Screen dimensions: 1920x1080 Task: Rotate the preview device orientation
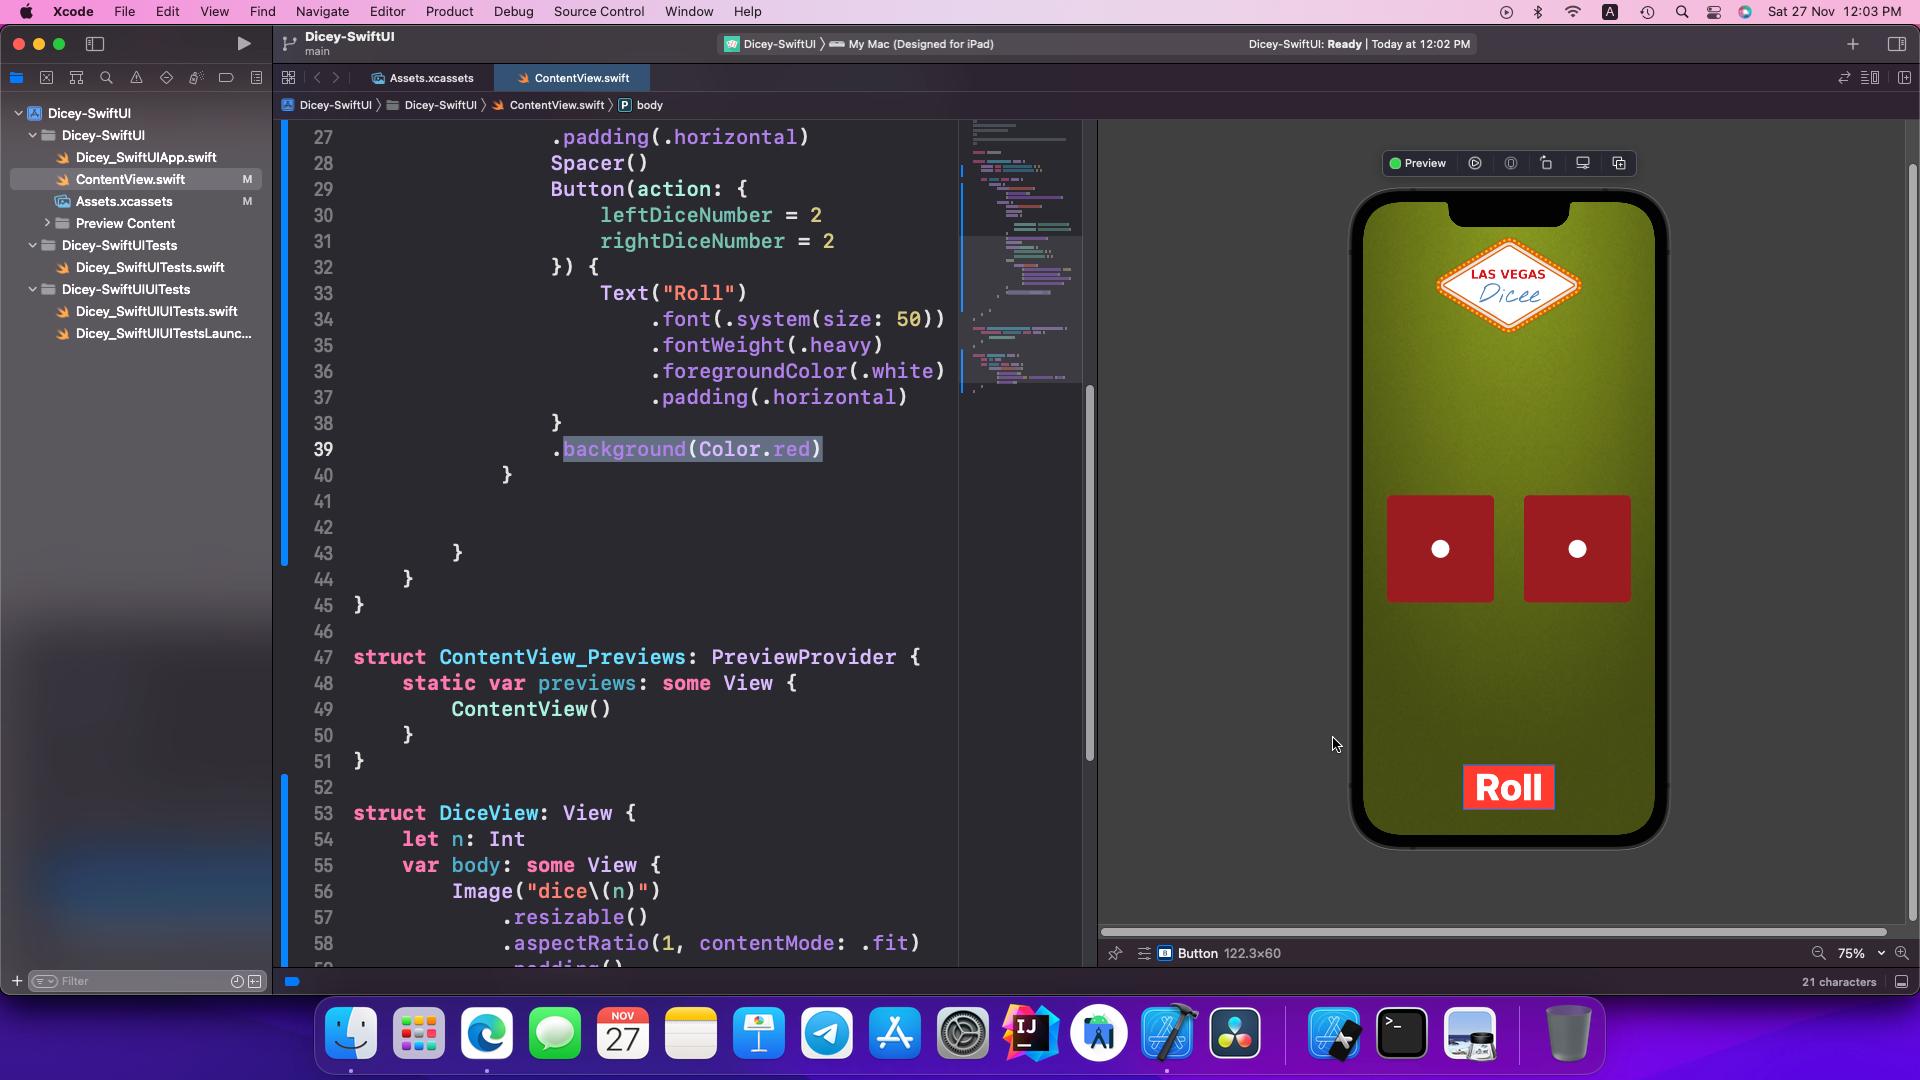click(1546, 163)
